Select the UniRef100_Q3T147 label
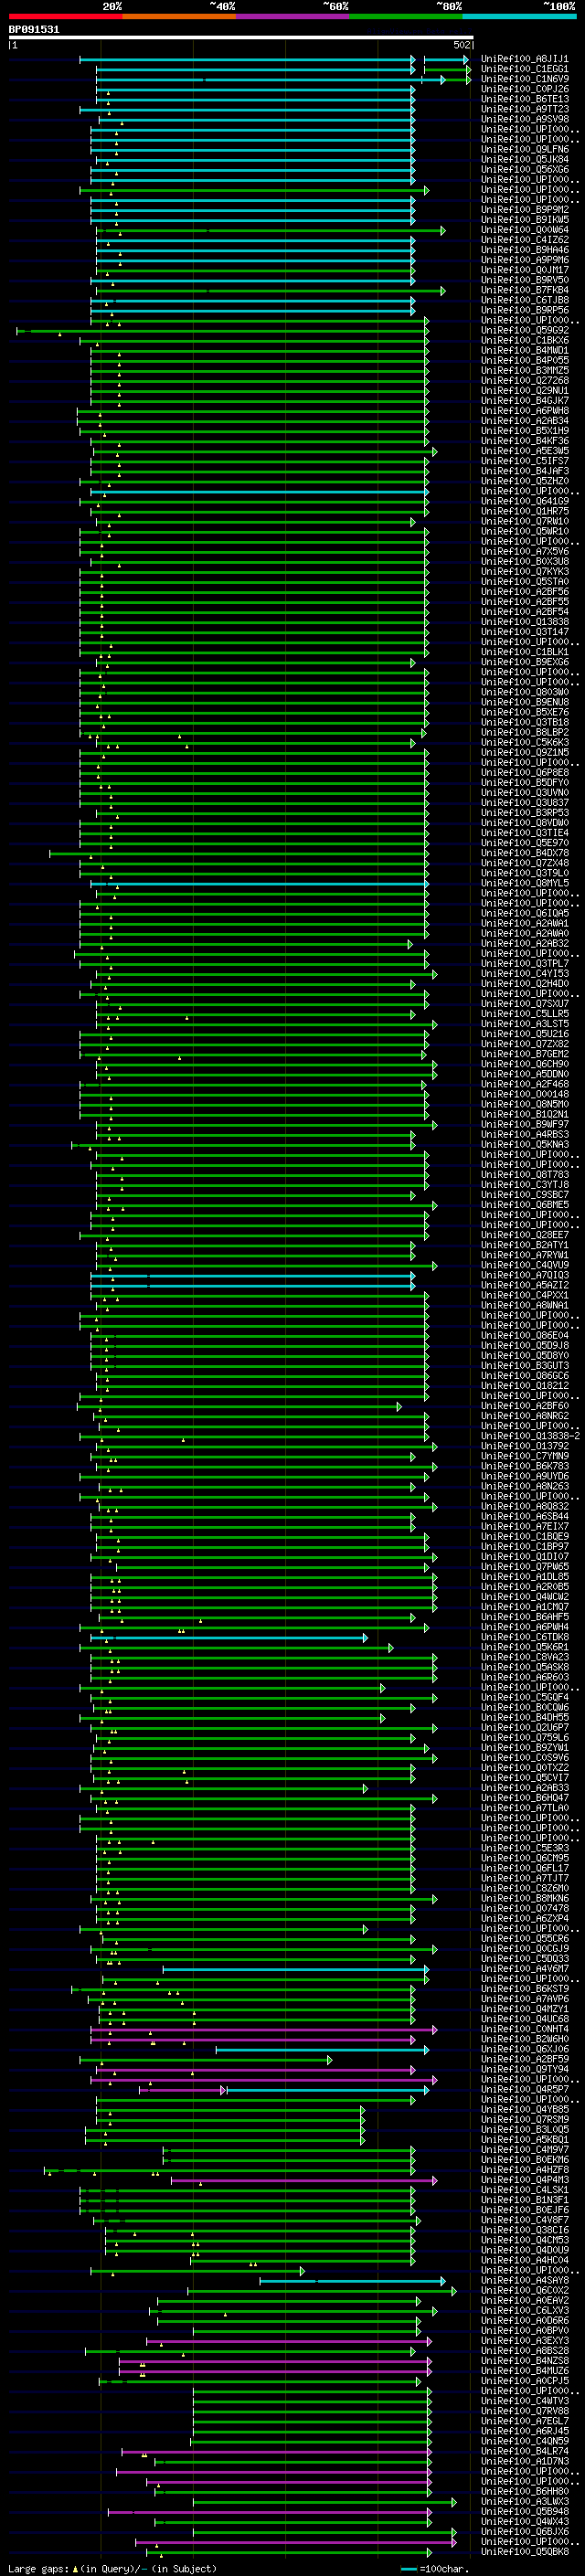 tap(524, 632)
